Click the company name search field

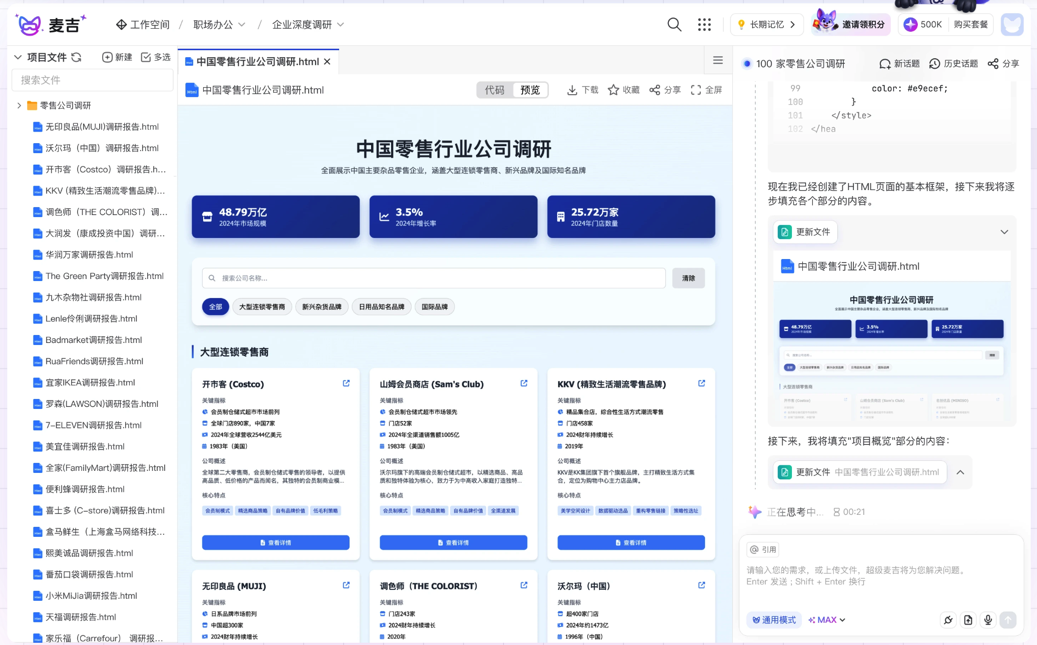click(x=434, y=278)
